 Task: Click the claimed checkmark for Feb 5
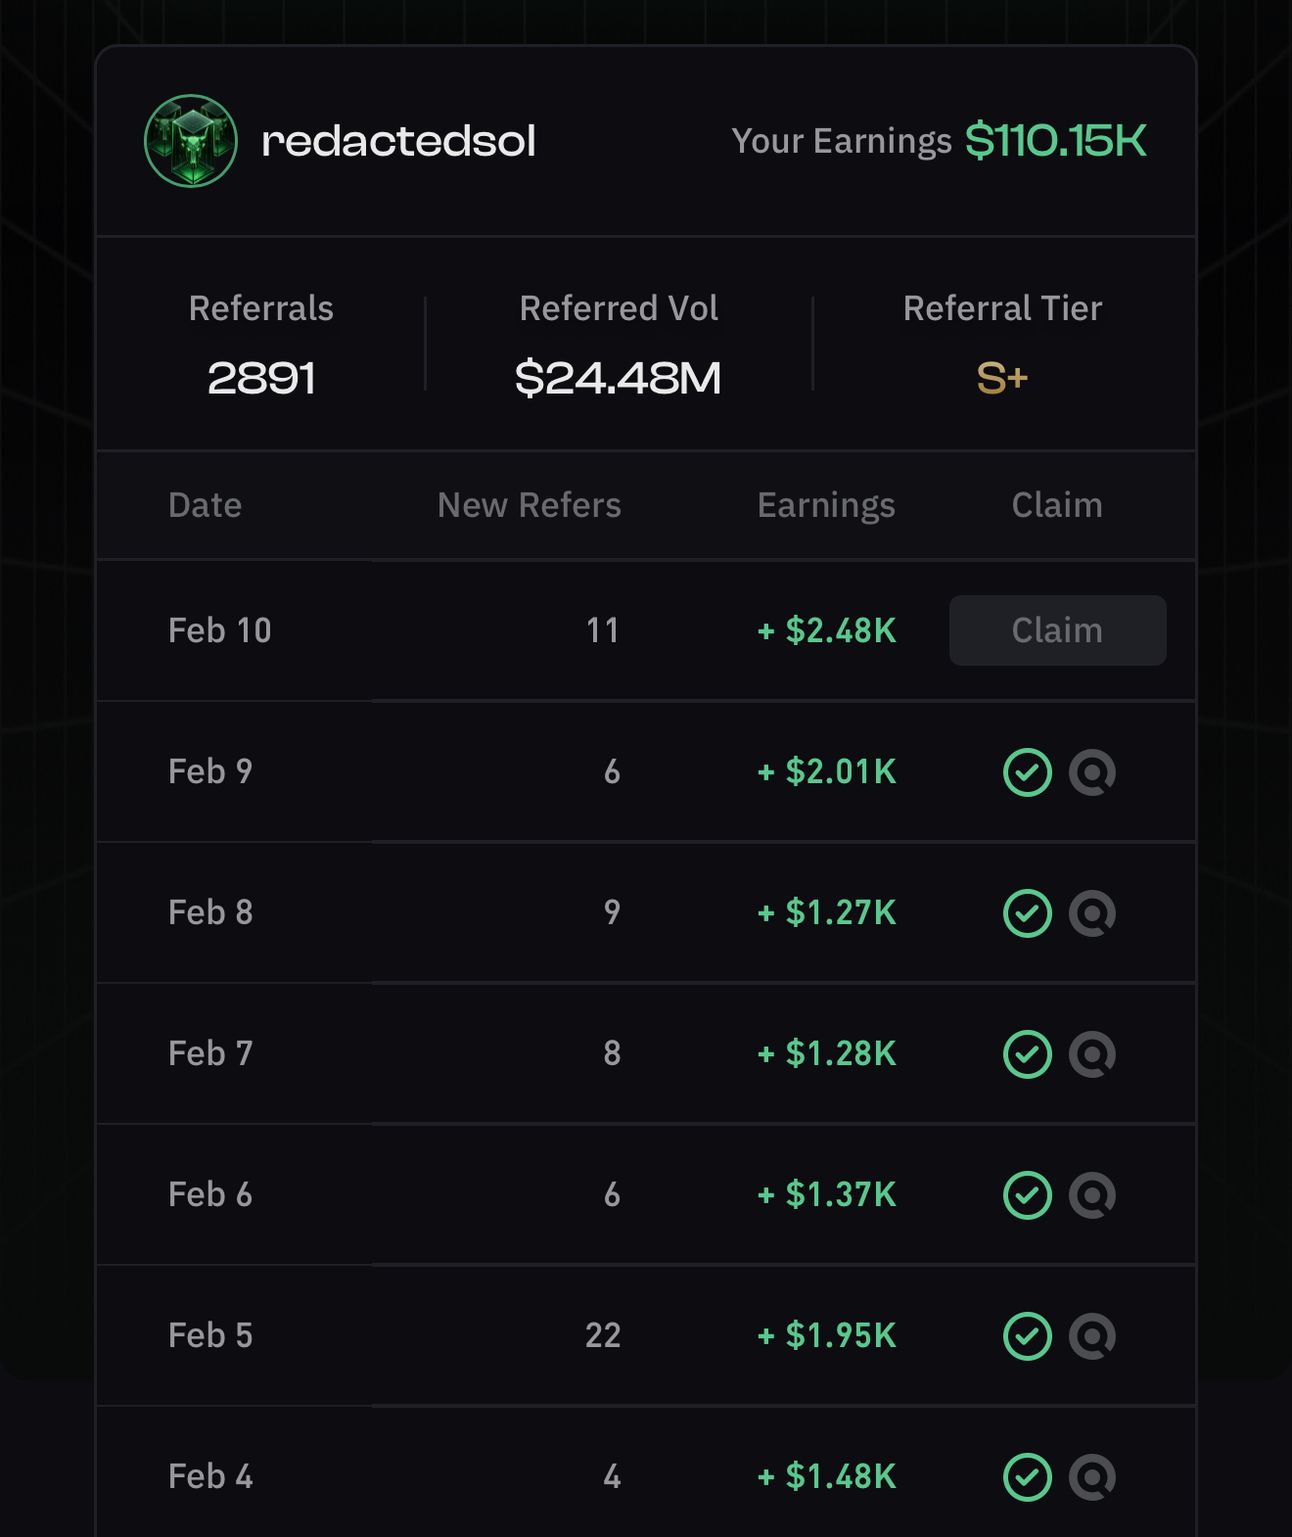point(1027,1336)
